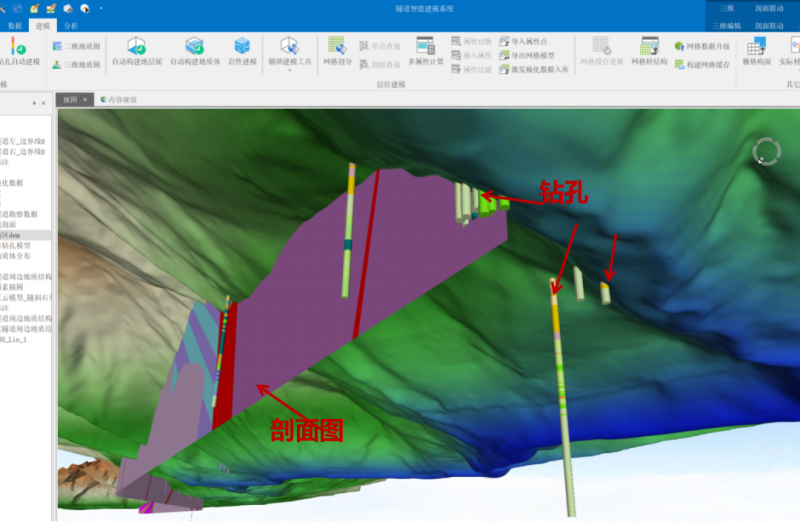
Task: Click the 网格剖分 icon
Action: pos(336,50)
